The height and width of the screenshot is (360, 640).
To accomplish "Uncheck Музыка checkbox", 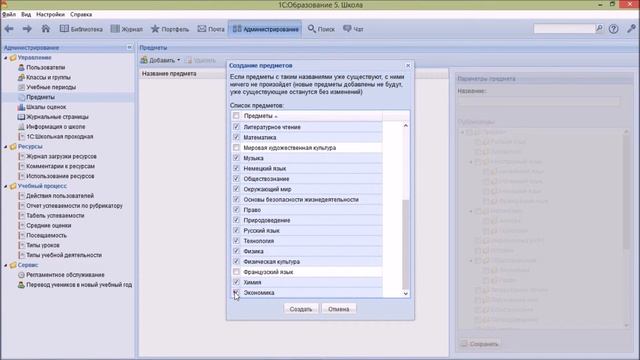I will click(x=236, y=158).
